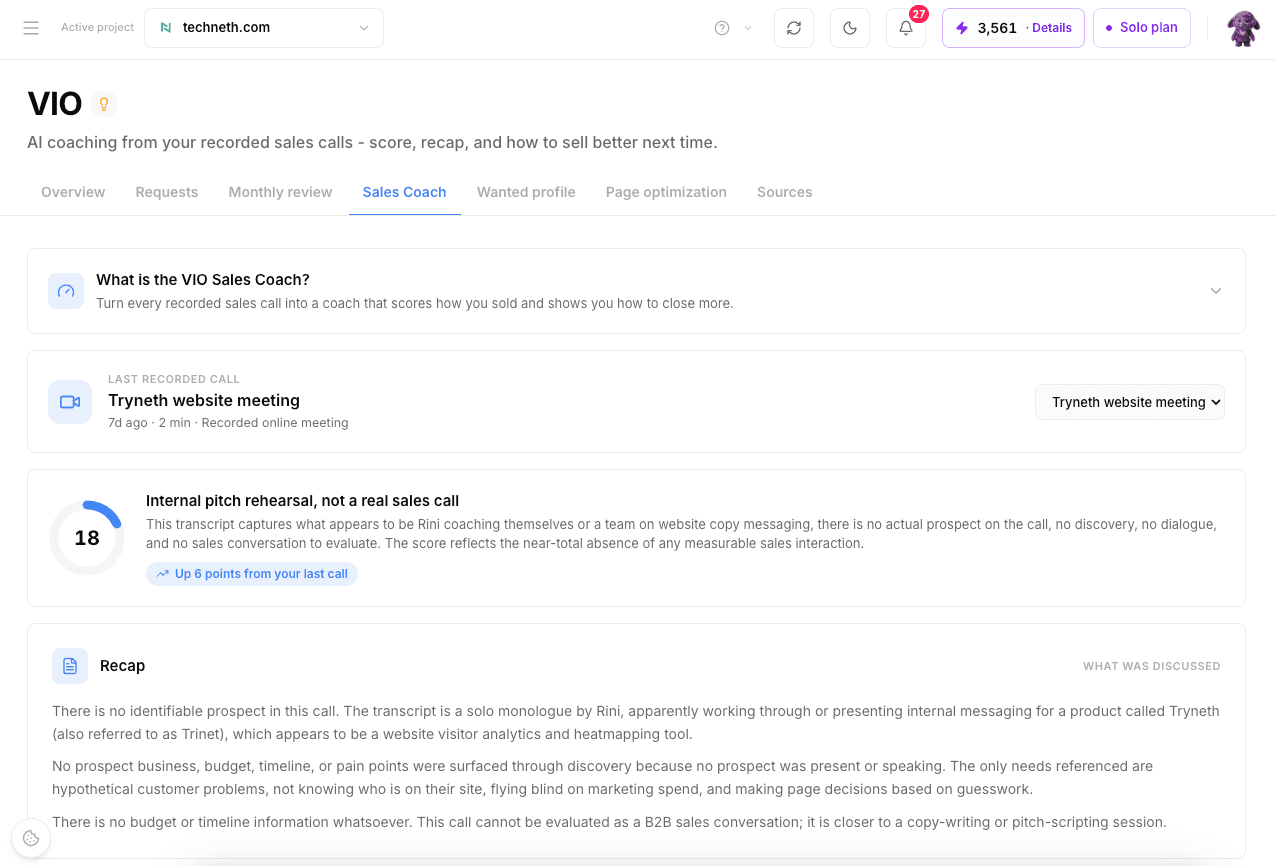Expand the chevron beside the help icon
Viewport: 1276px width, 866px height.
pyautogui.click(x=748, y=28)
